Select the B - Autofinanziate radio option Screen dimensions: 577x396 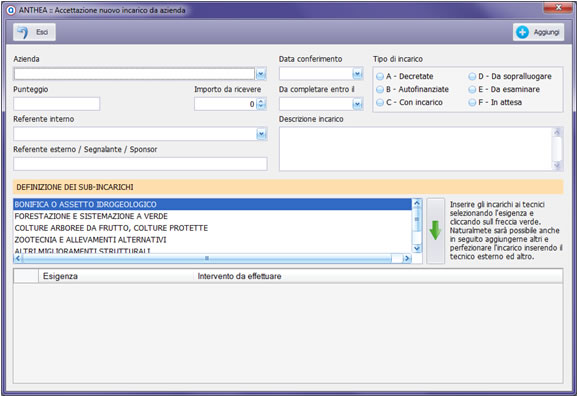pyautogui.click(x=413, y=89)
